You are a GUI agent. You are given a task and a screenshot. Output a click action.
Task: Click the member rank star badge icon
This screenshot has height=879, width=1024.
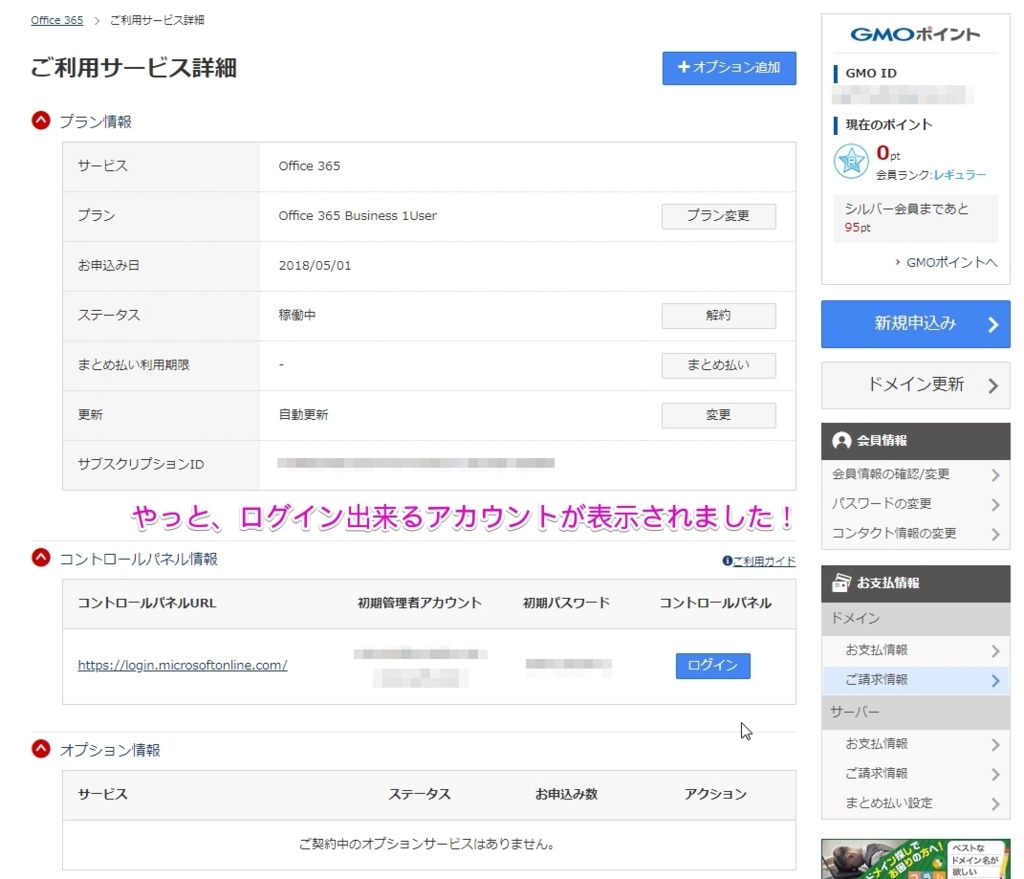(x=851, y=161)
